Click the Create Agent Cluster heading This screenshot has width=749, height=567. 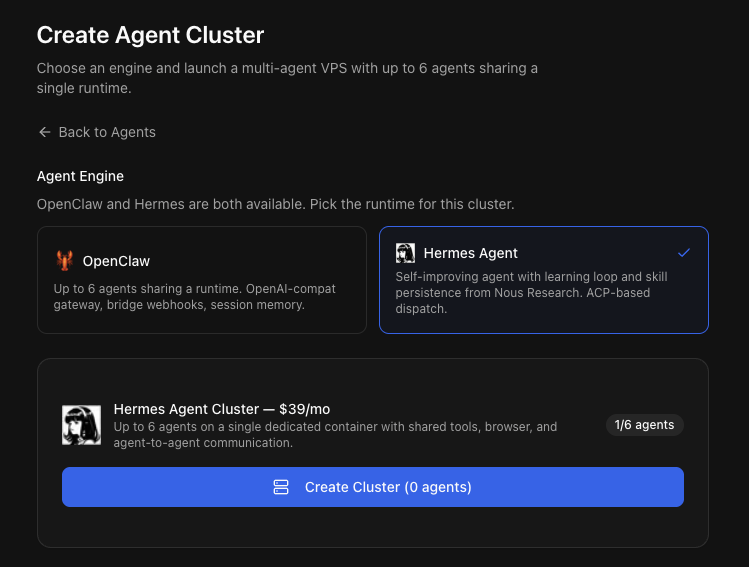click(x=150, y=35)
